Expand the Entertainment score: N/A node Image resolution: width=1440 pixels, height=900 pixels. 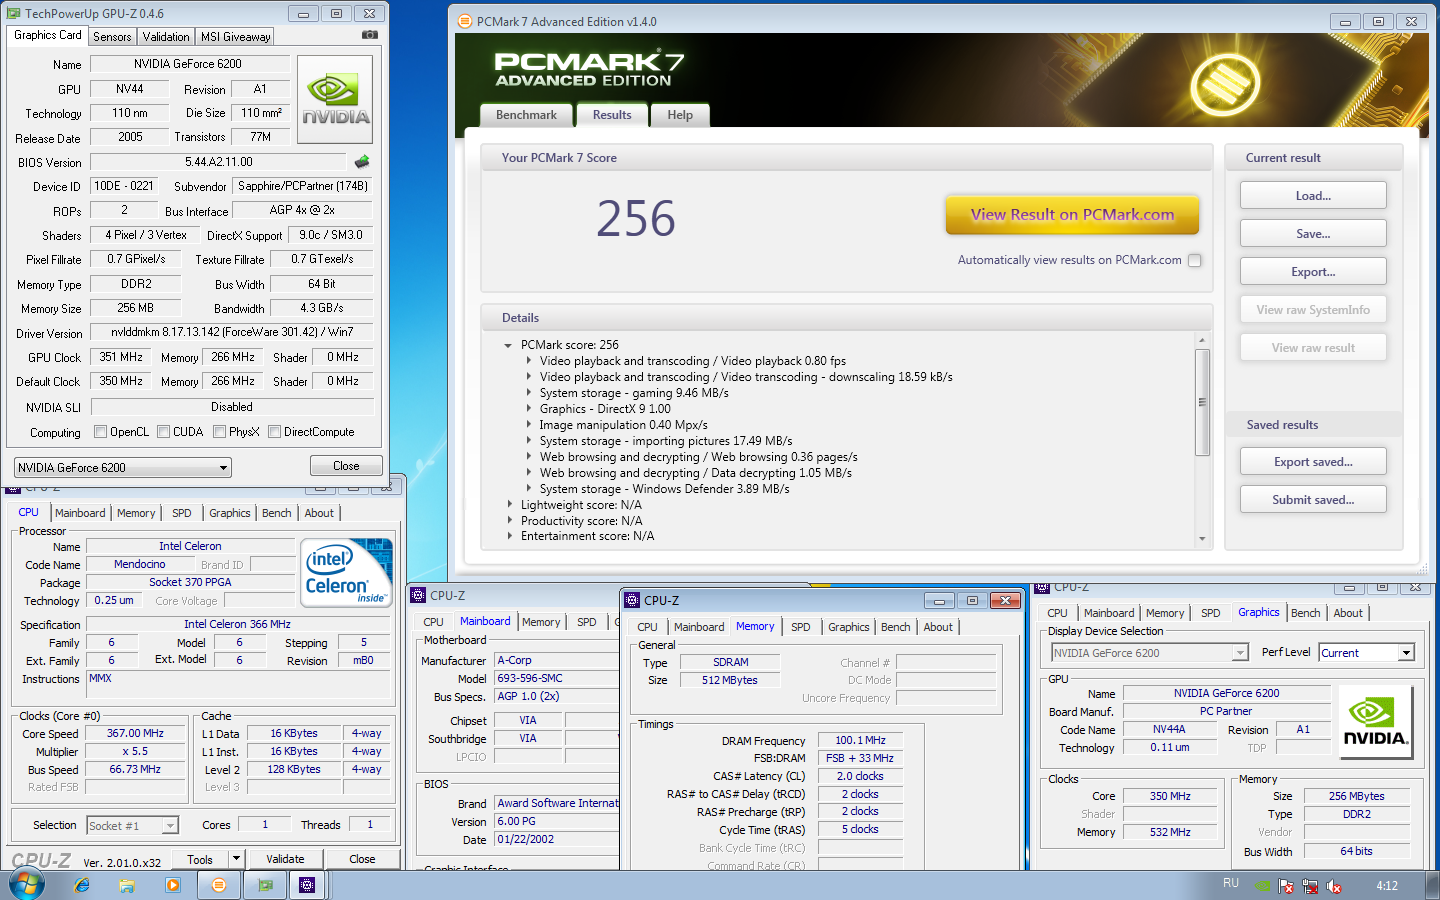pyautogui.click(x=508, y=536)
